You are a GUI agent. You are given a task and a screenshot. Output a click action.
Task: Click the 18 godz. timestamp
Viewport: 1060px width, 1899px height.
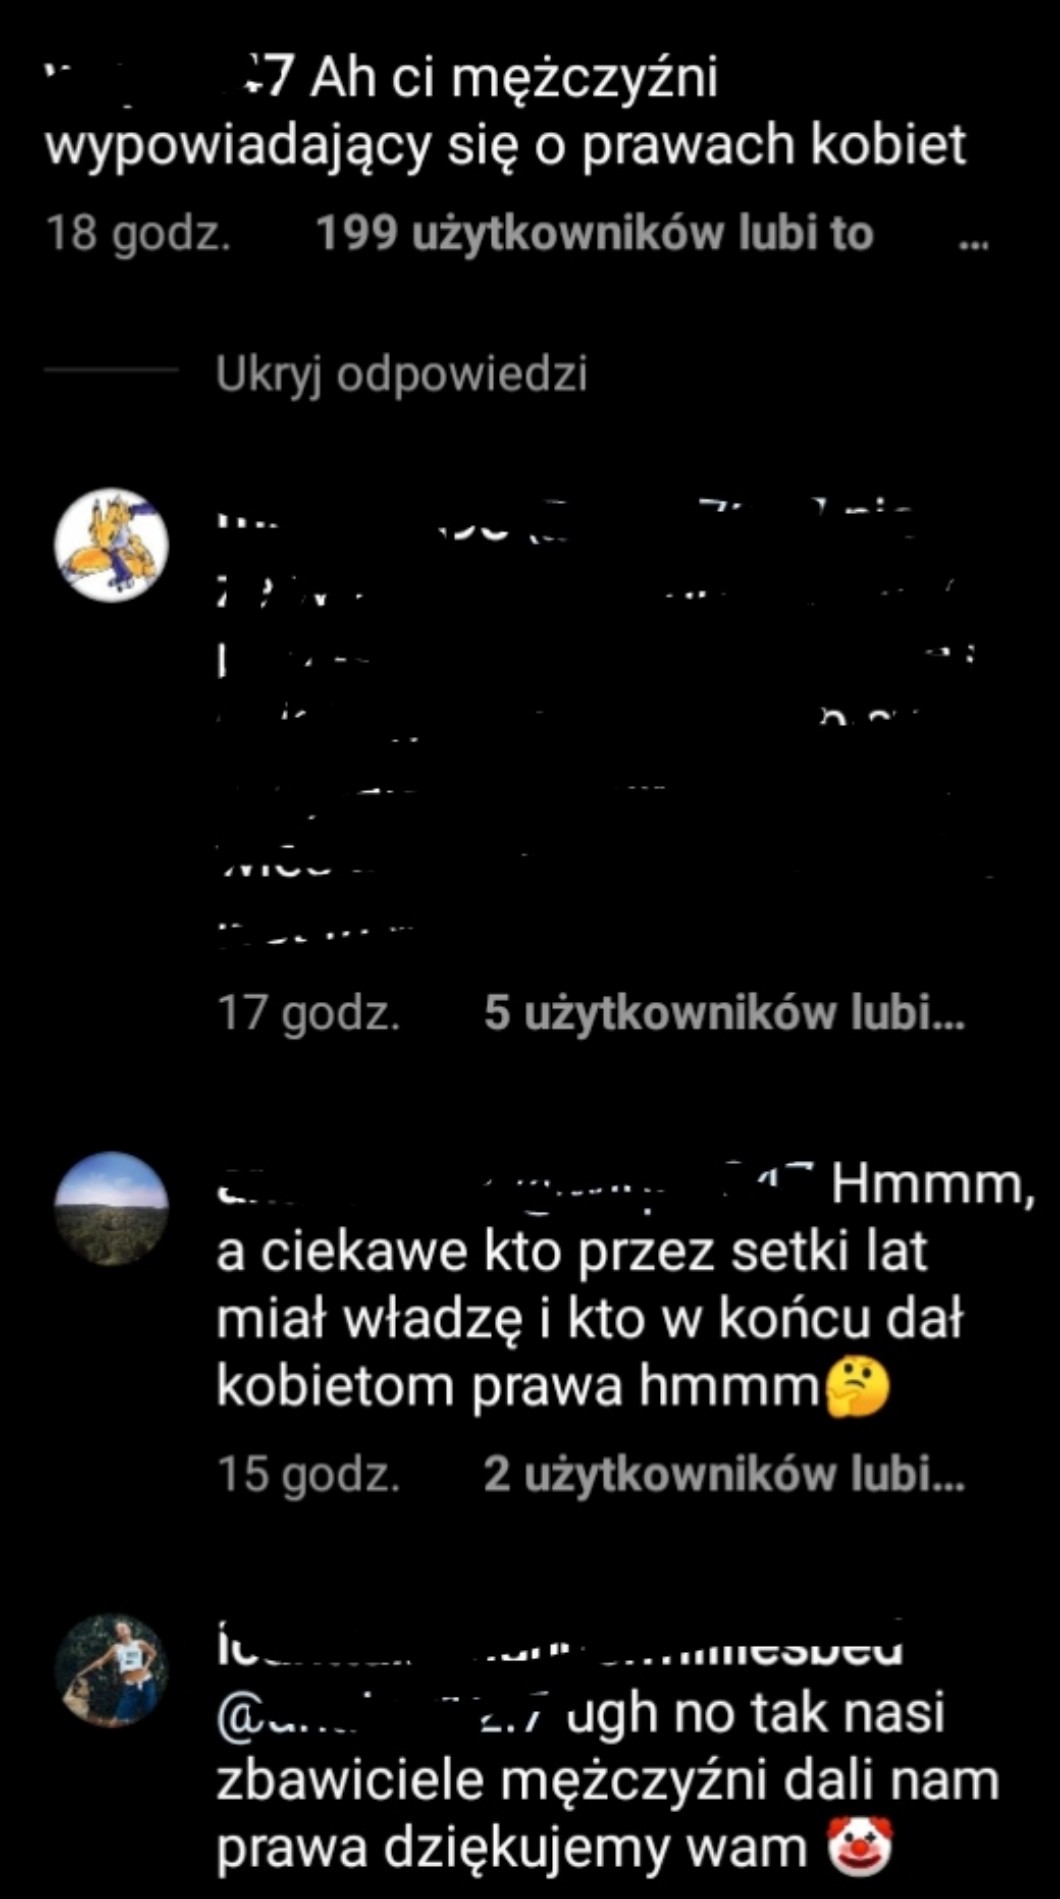click(x=138, y=234)
